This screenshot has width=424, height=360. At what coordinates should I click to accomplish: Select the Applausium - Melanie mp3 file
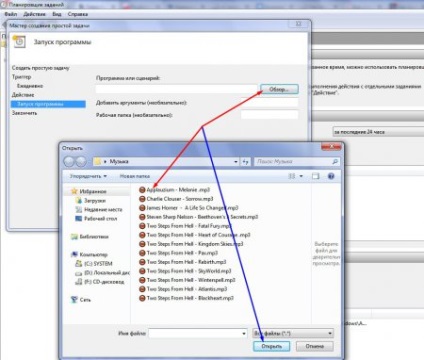174,190
